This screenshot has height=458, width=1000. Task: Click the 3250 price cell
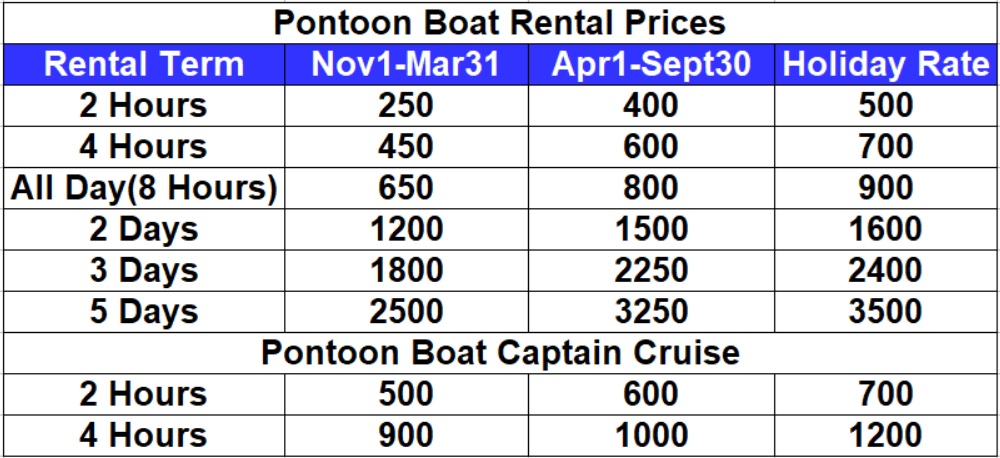pos(651,312)
